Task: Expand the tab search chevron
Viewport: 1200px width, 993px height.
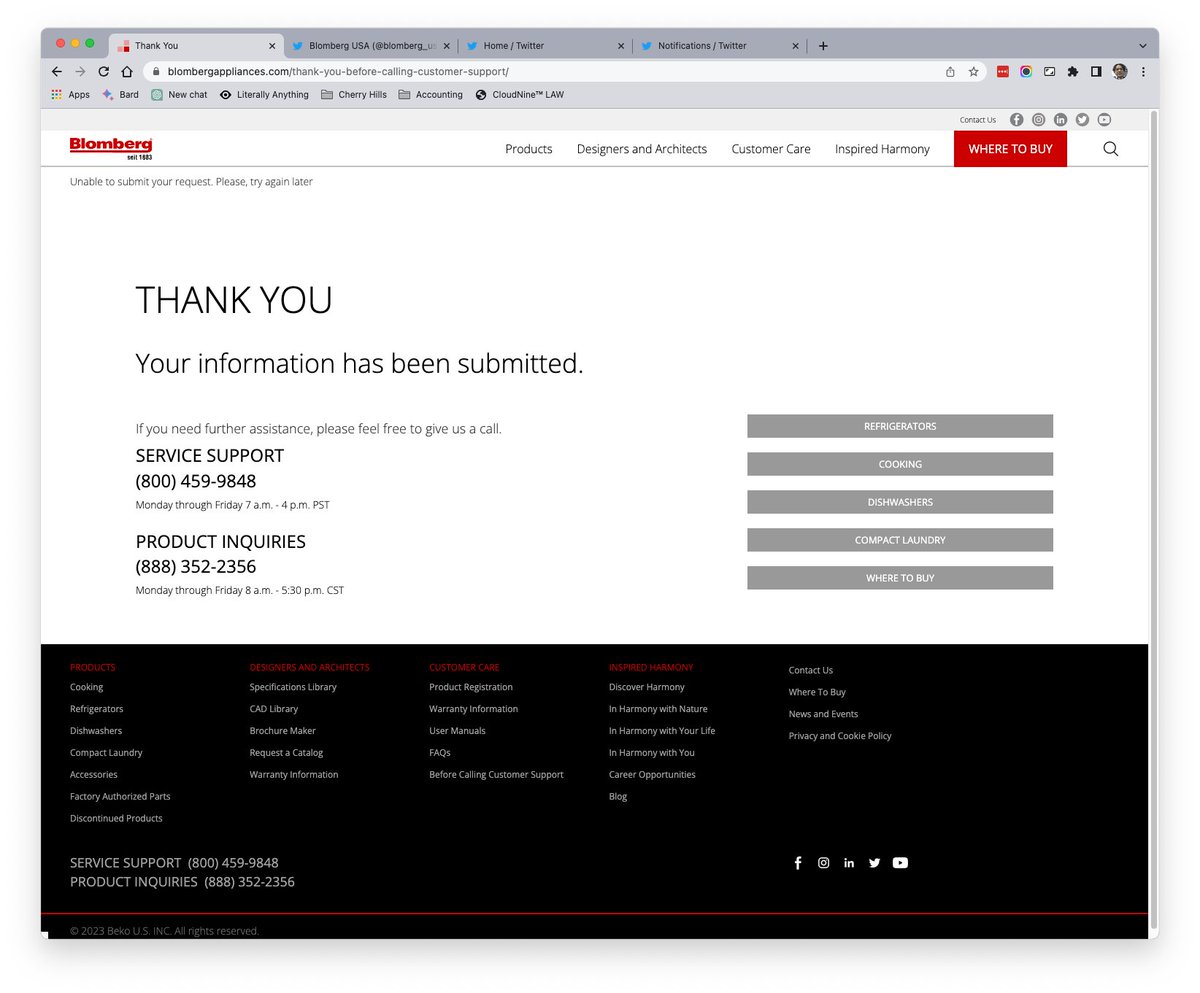Action: click(1143, 46)
